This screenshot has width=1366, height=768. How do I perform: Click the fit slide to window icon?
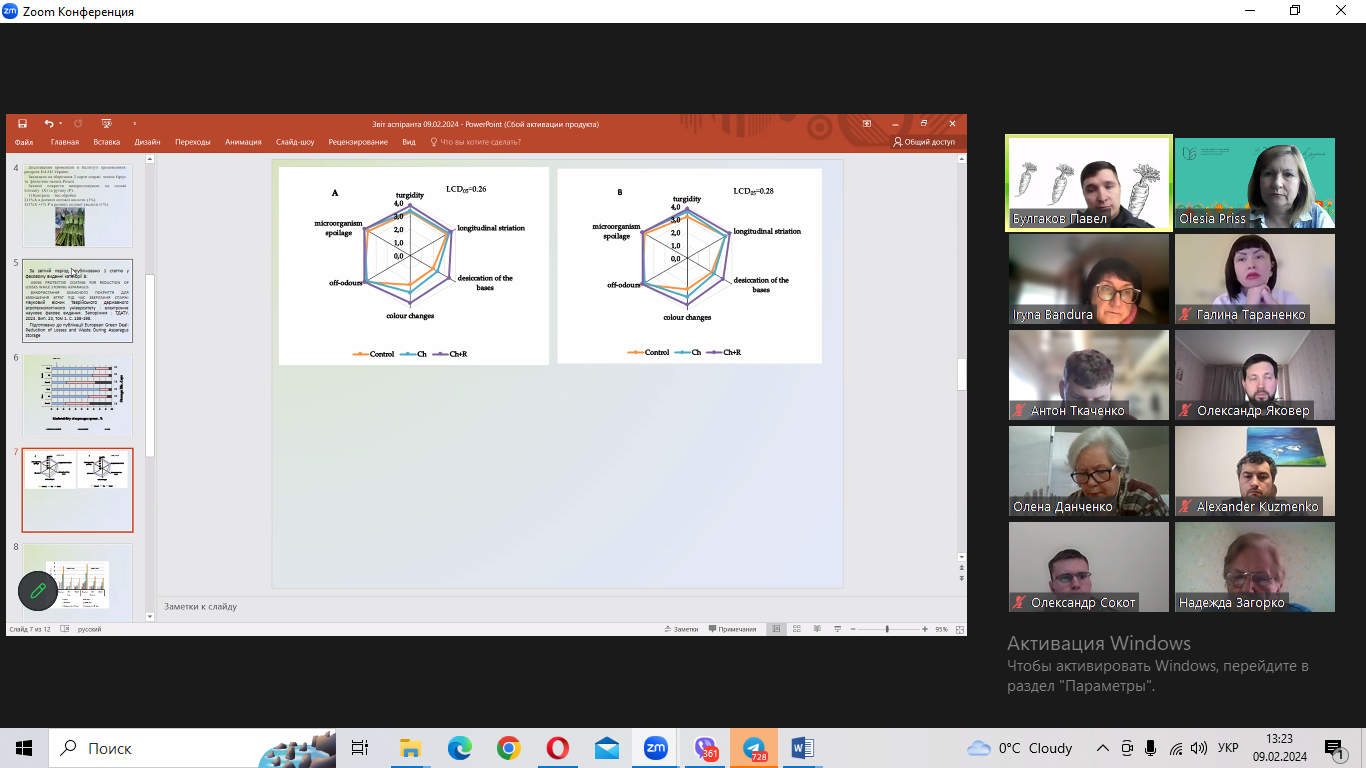[x=959, y=629]
